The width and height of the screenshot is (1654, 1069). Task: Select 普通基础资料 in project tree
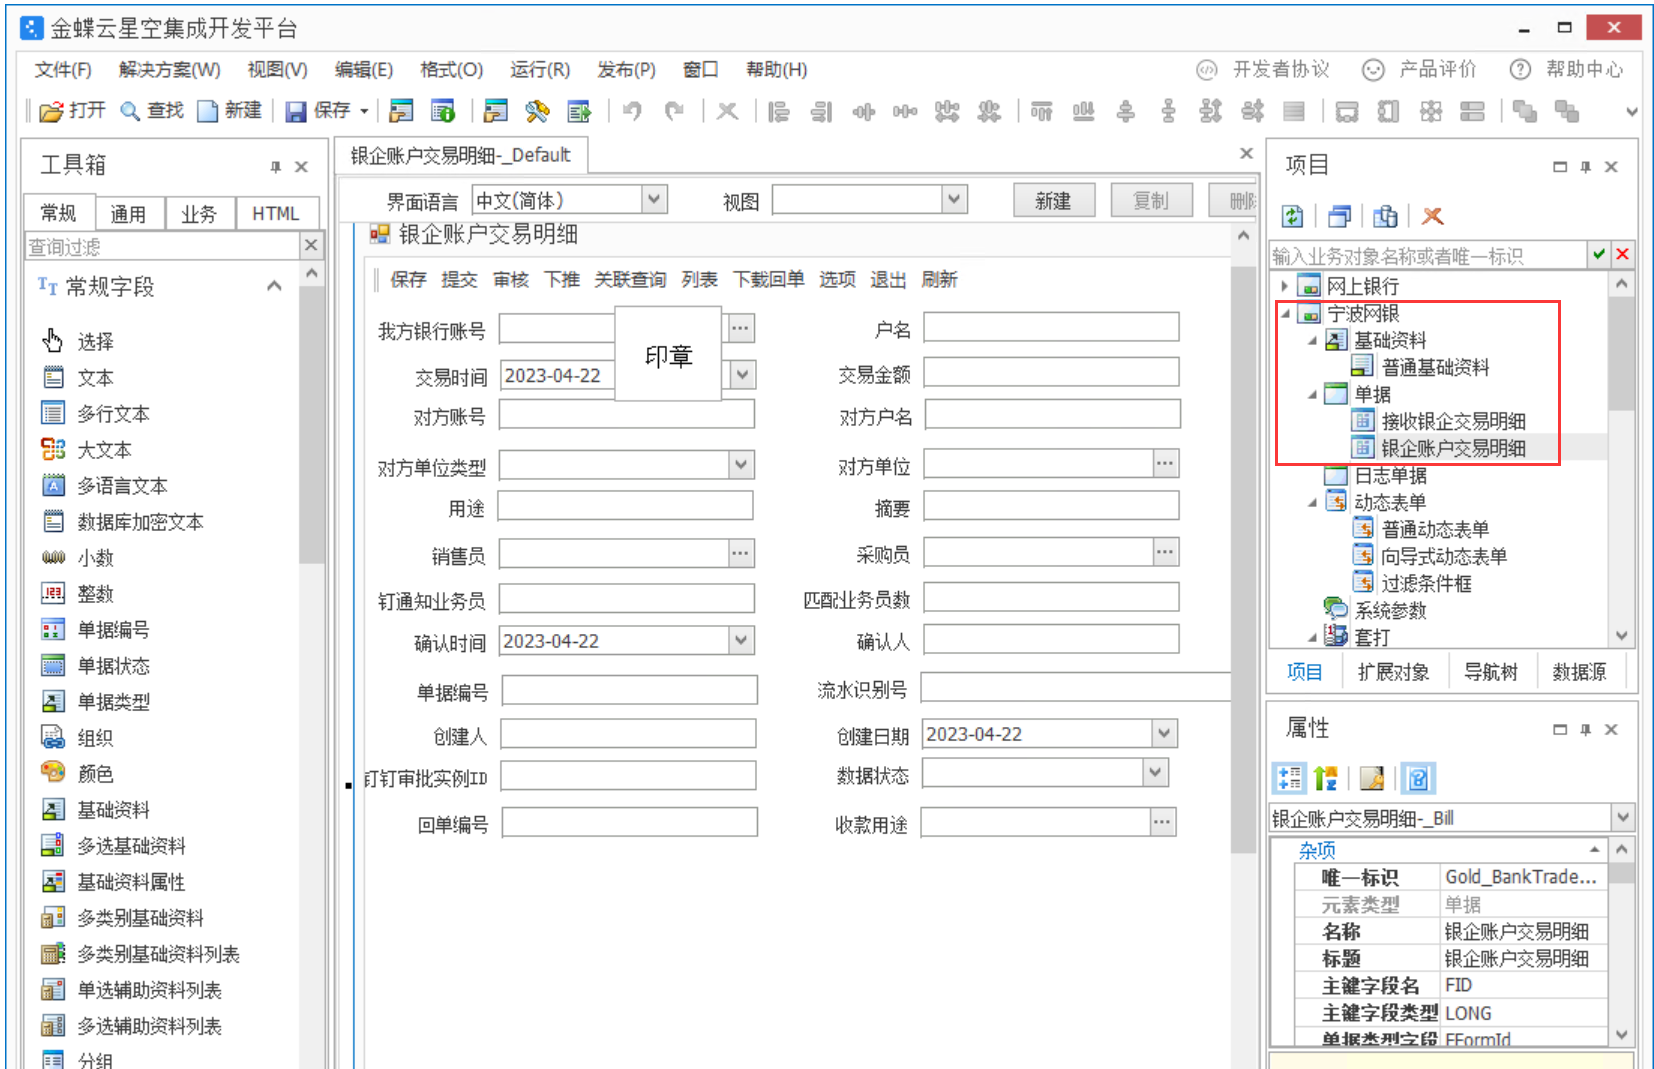click(x=1435, y=367)
